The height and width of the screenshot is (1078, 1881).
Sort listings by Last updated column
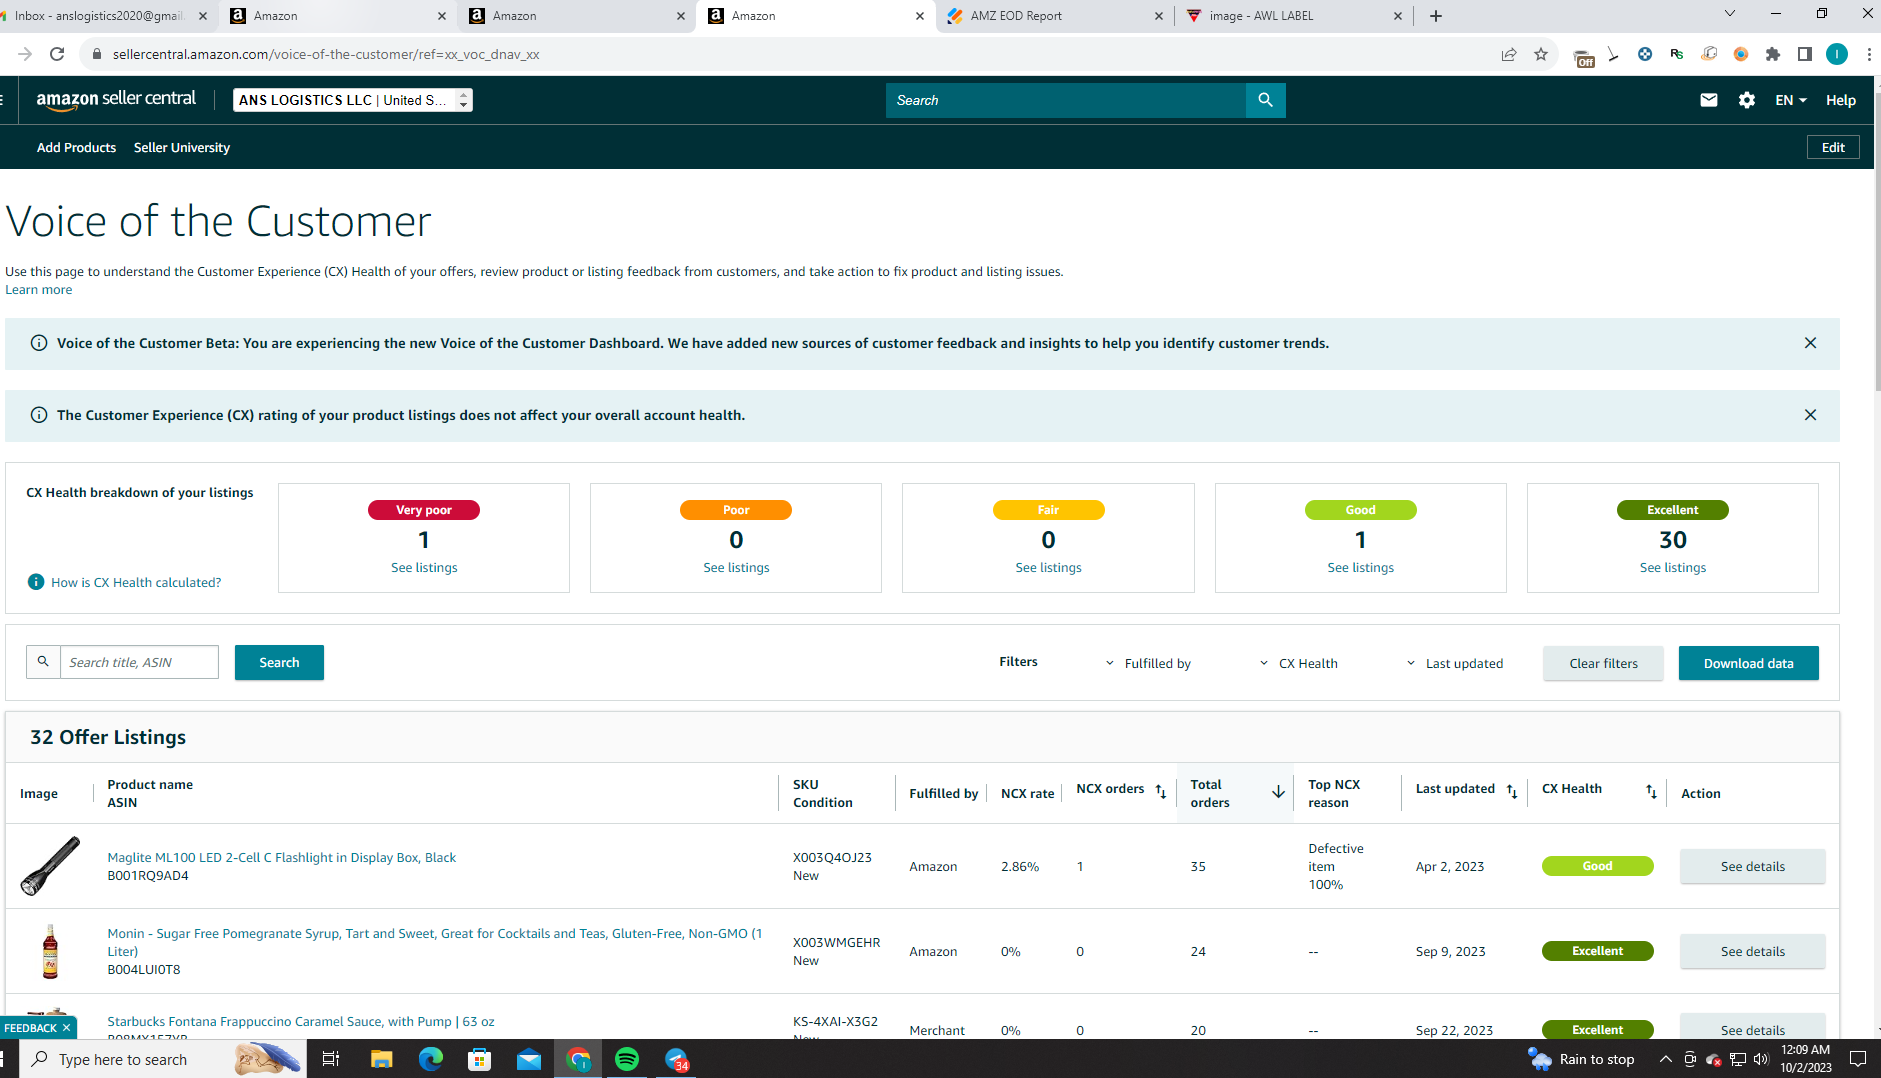[x=1512, y=791]
